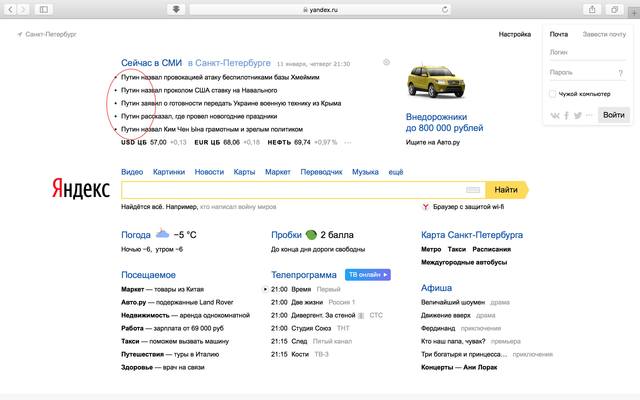The height and width of the screenshot is (400, 640).
Task: Click the weather cloud icon
Action: [x=162, y=233]
